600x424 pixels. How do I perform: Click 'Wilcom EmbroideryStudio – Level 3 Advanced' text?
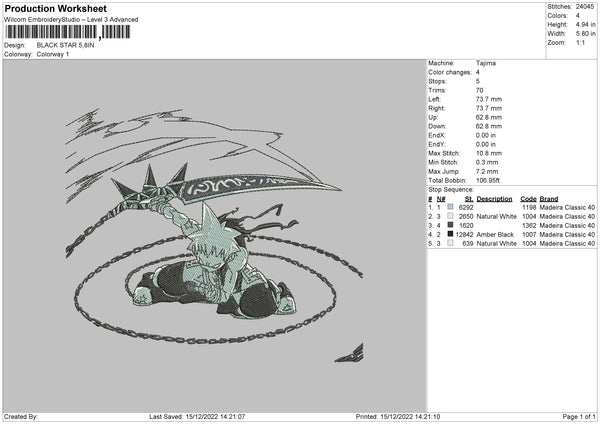tap(71, 20)
